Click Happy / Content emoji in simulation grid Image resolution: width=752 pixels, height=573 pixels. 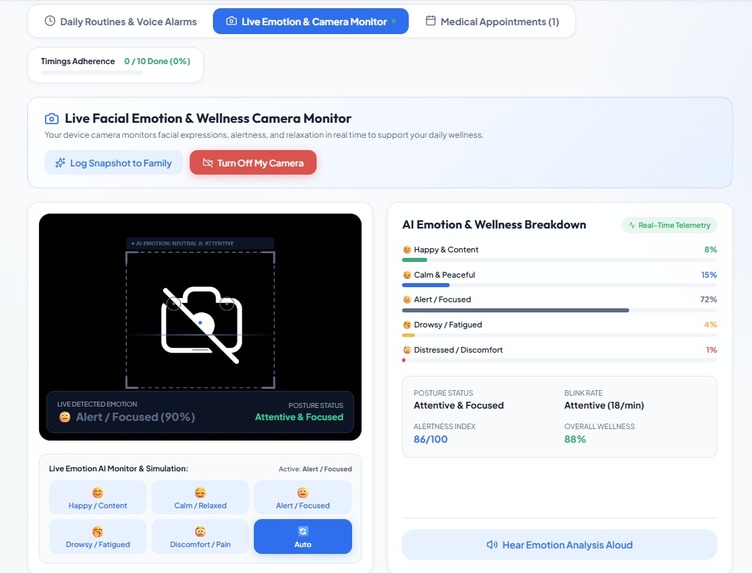98,492
